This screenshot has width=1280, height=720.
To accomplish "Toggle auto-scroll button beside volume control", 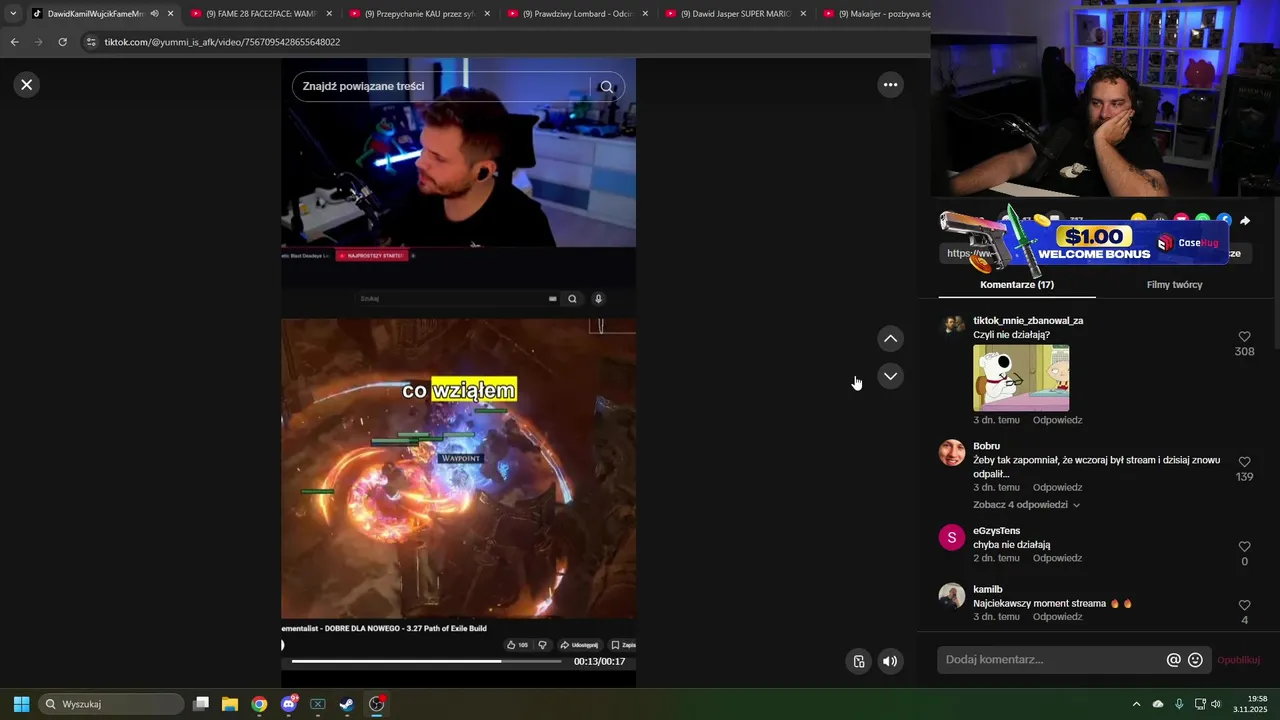I will (x=858, y=661).
